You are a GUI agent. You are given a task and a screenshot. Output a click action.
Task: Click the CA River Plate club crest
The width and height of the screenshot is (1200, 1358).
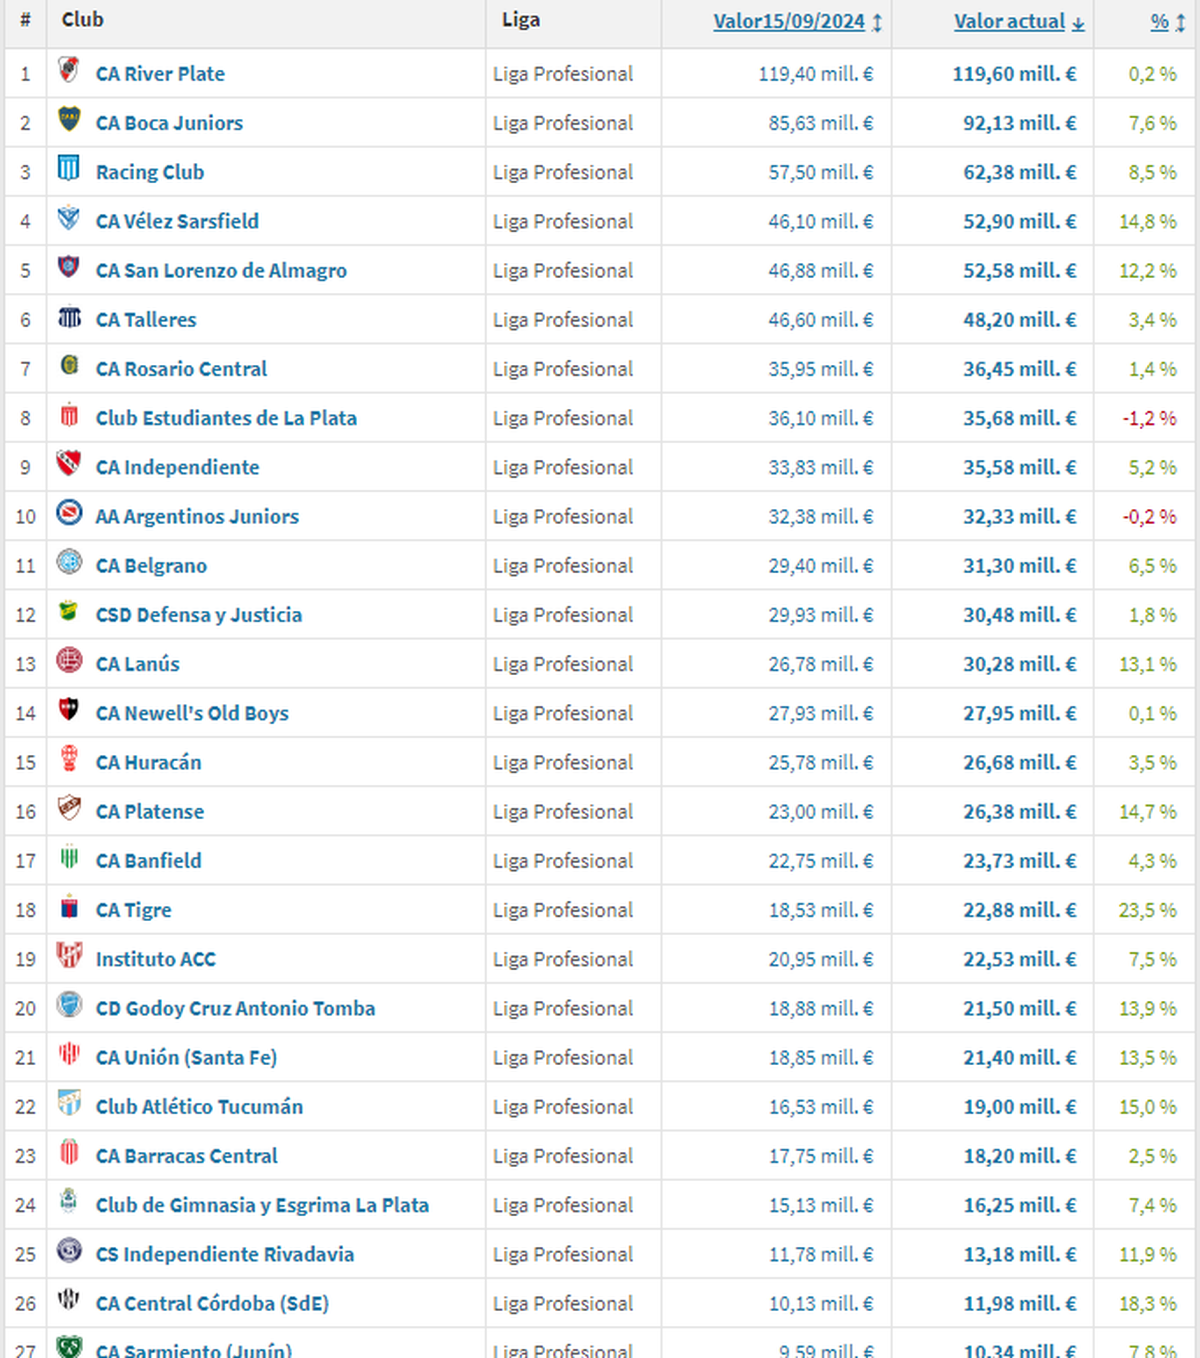tap(69, 70)
